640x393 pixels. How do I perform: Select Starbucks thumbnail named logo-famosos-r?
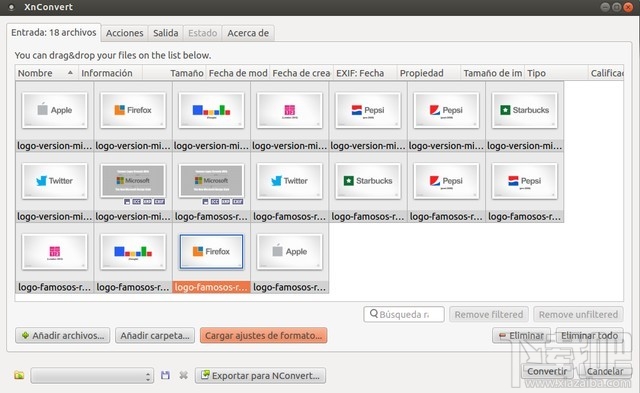[x=368, y=181]
